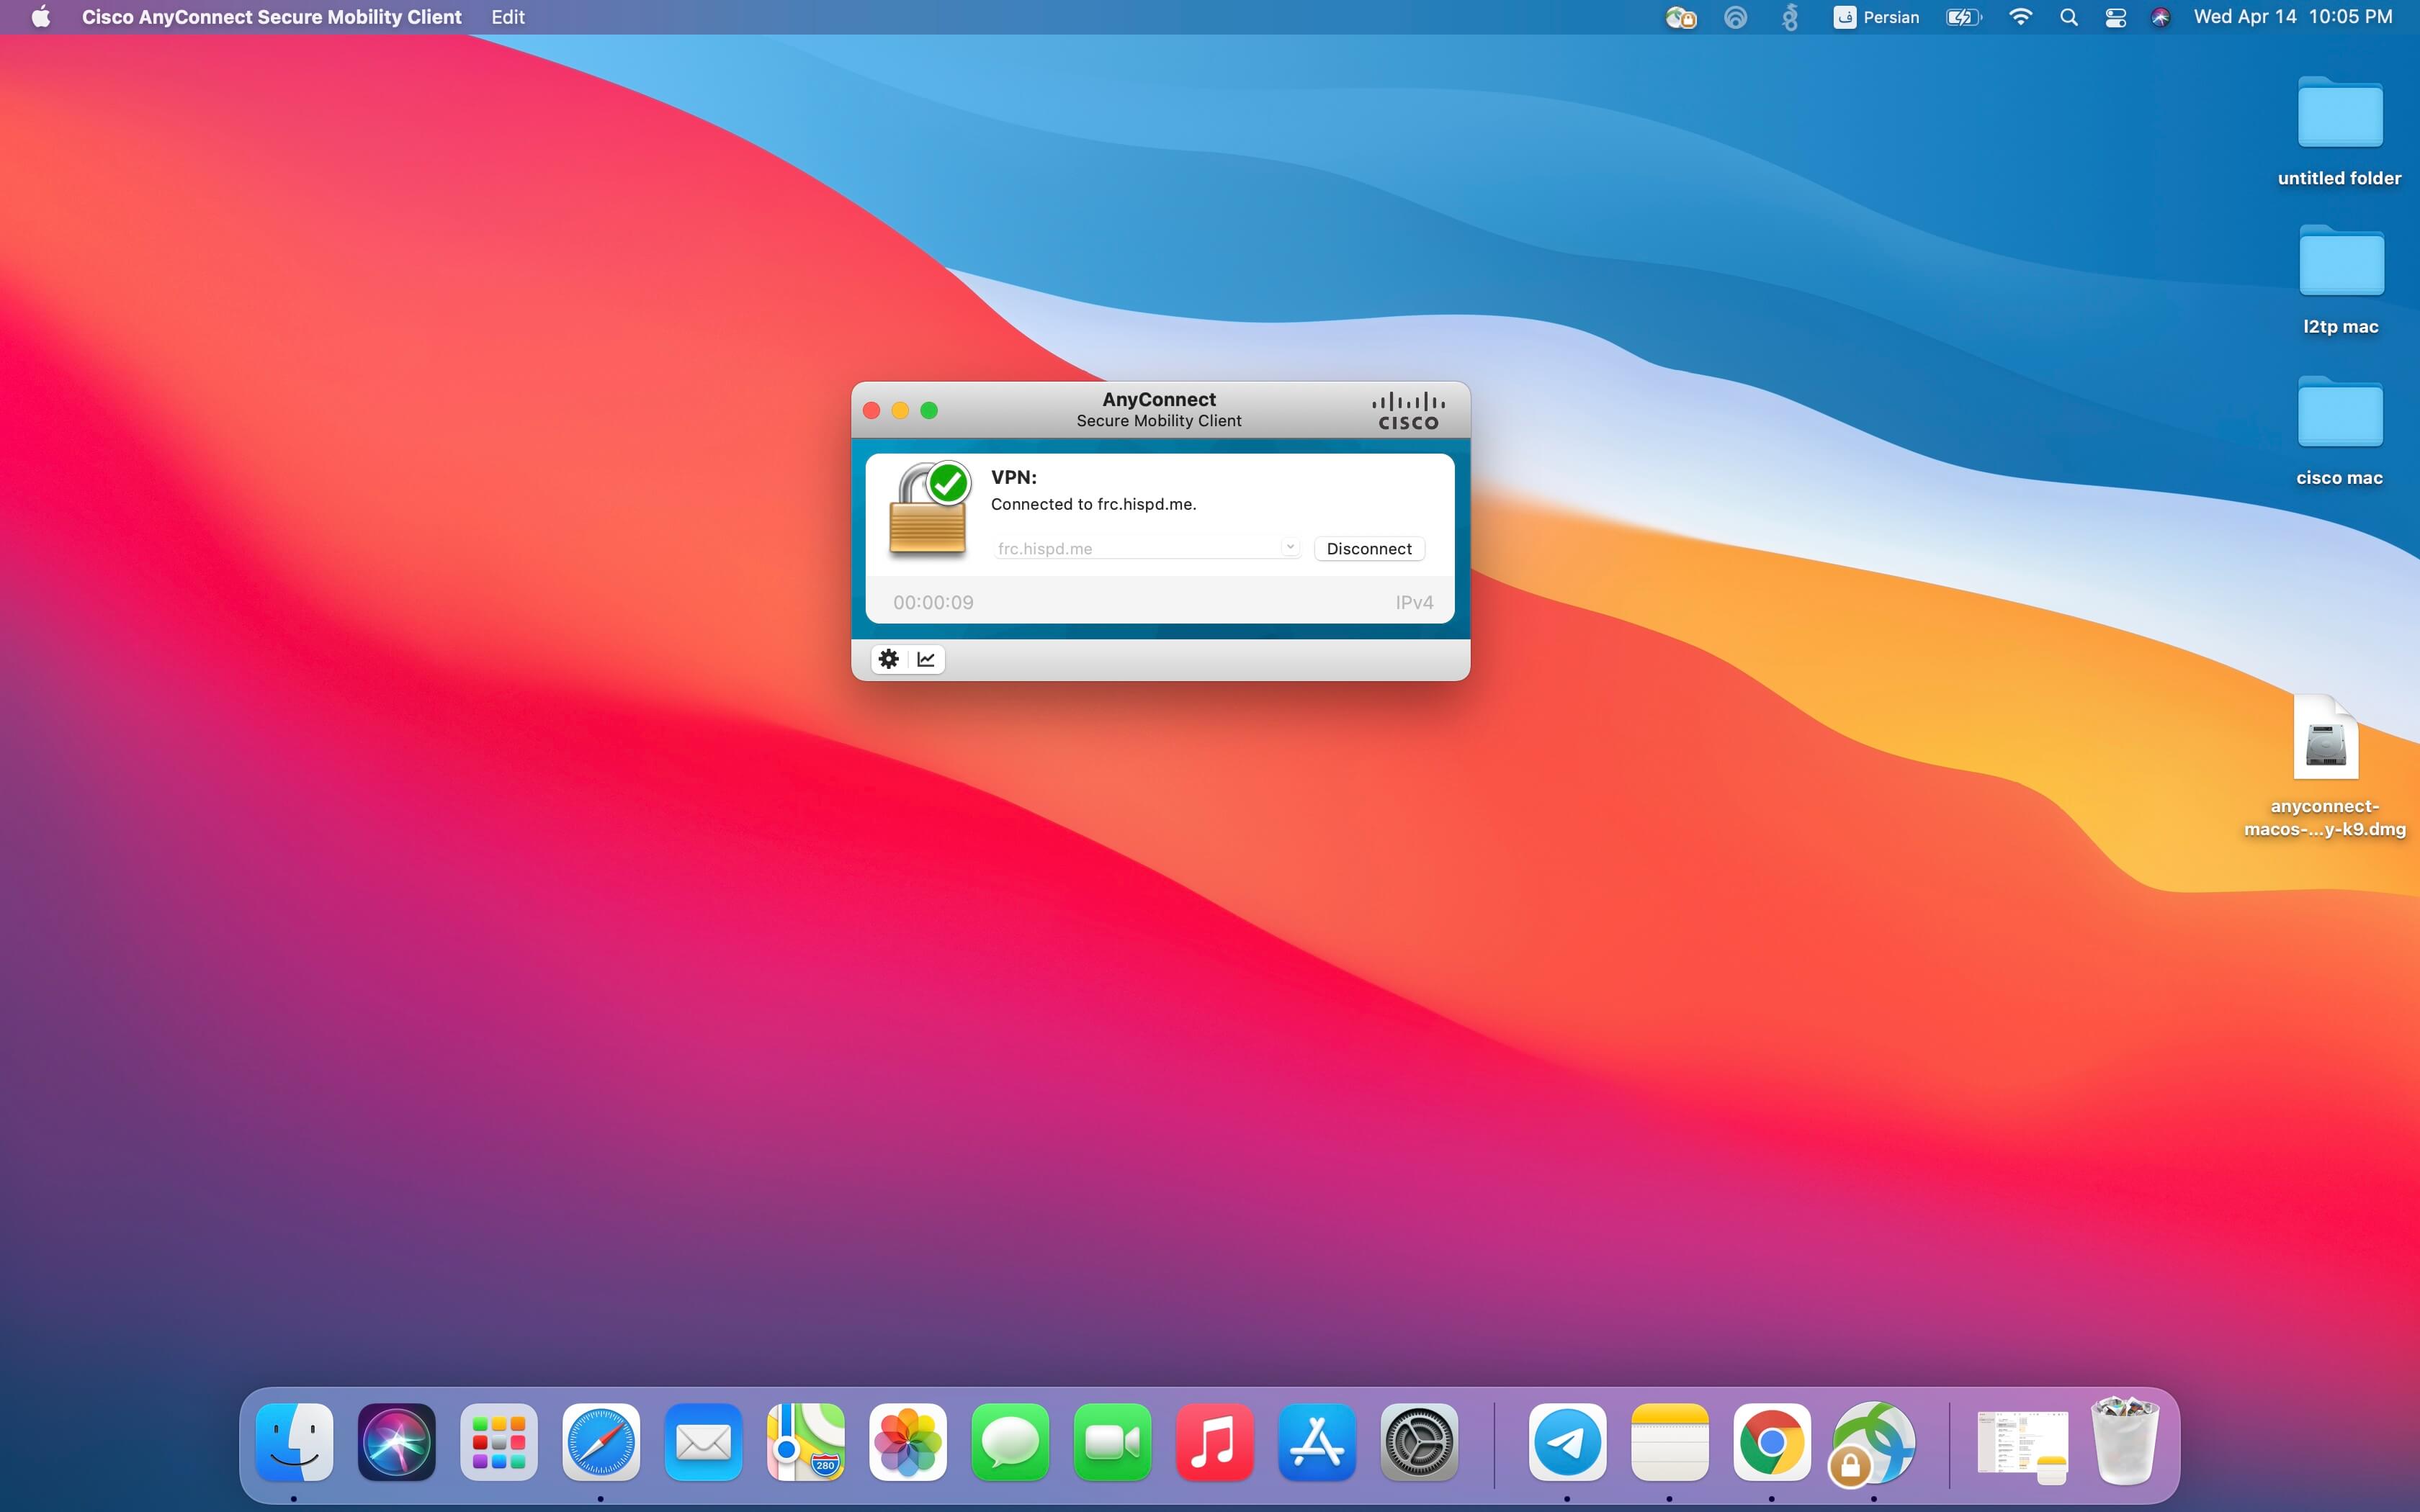Expand the frc.hispd.me server dropdown
2420x1512 pixels.
[1289, 547]
